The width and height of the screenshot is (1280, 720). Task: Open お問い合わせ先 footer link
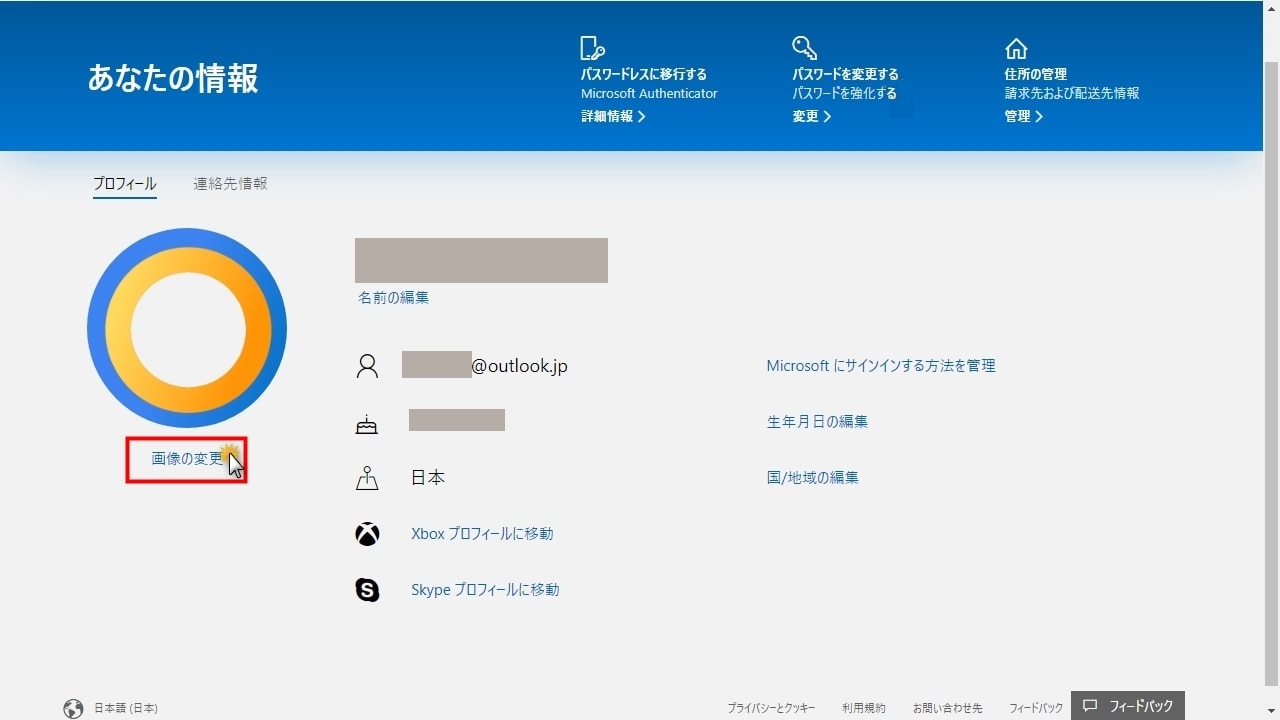[x=947, y=708]
